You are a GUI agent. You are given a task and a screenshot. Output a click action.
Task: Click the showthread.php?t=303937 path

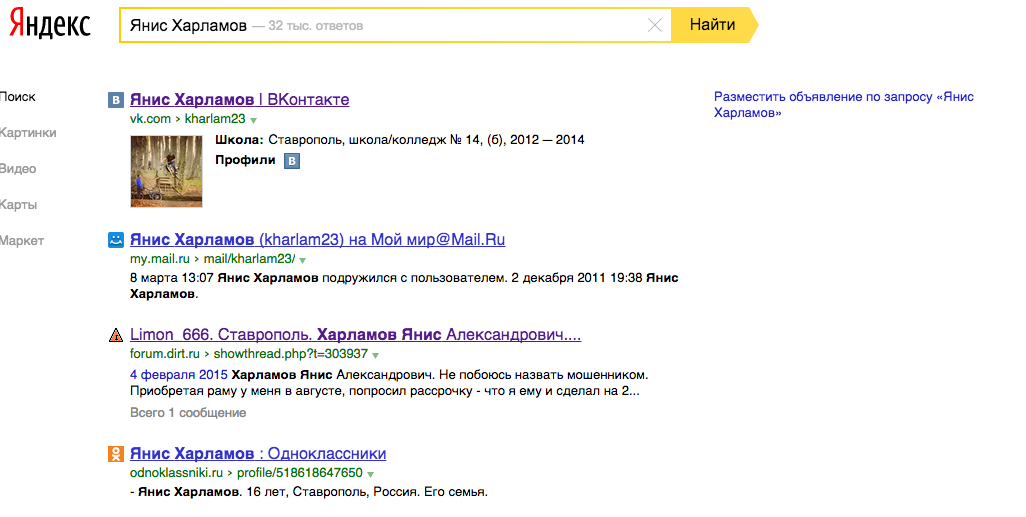click(291, 354)
